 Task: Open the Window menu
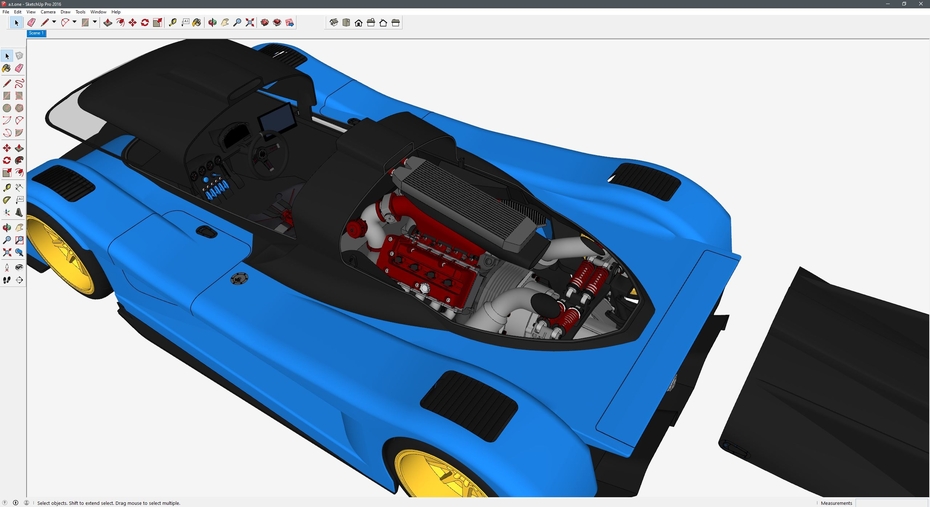[98, 12]
